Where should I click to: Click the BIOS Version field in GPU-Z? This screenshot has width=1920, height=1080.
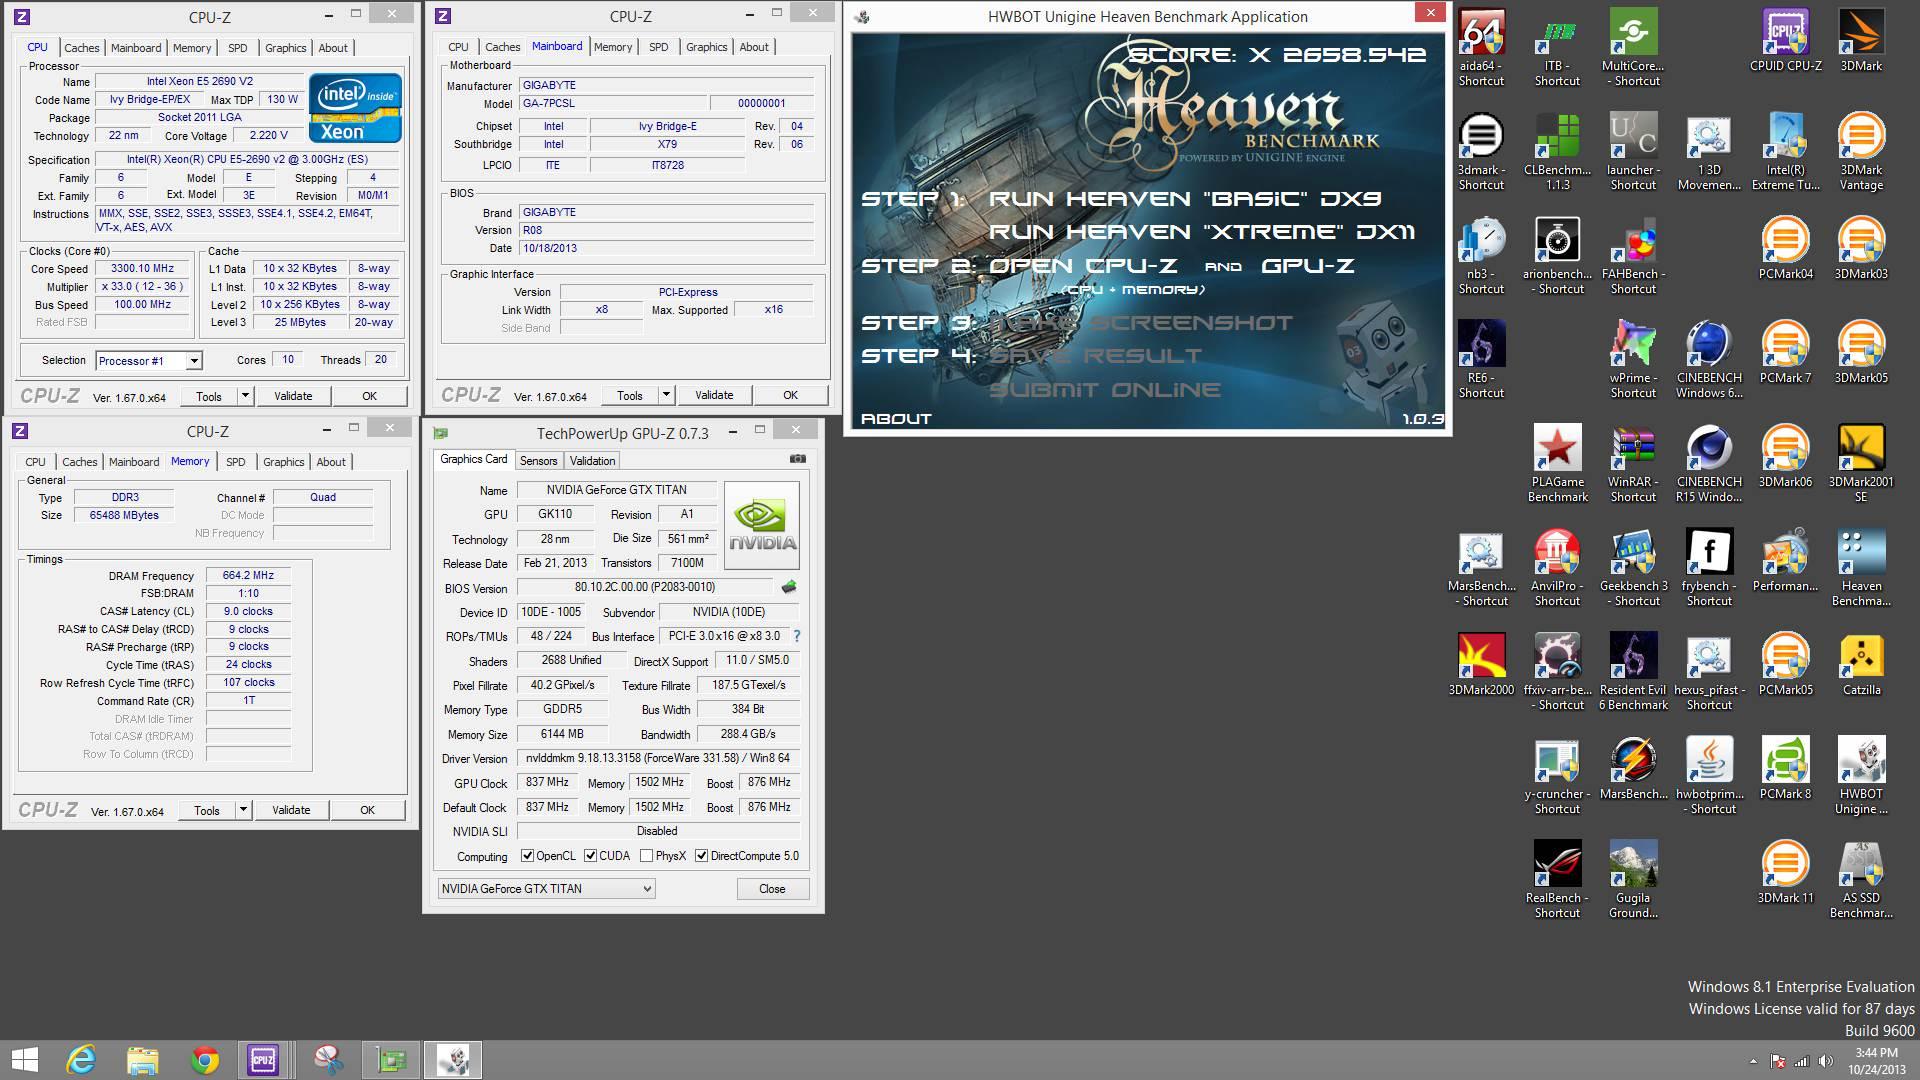click(x=645, y=587)
